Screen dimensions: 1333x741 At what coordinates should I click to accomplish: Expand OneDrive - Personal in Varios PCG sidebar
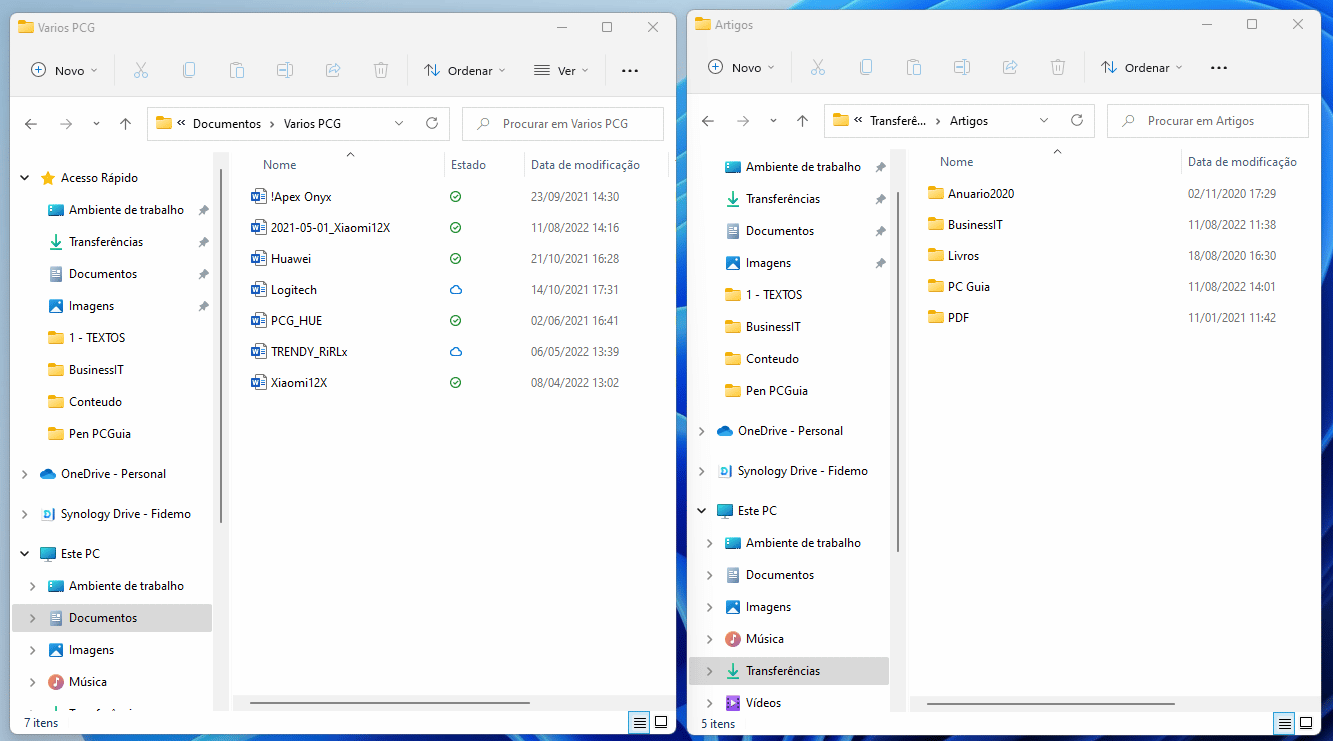[x=25, y=474]
